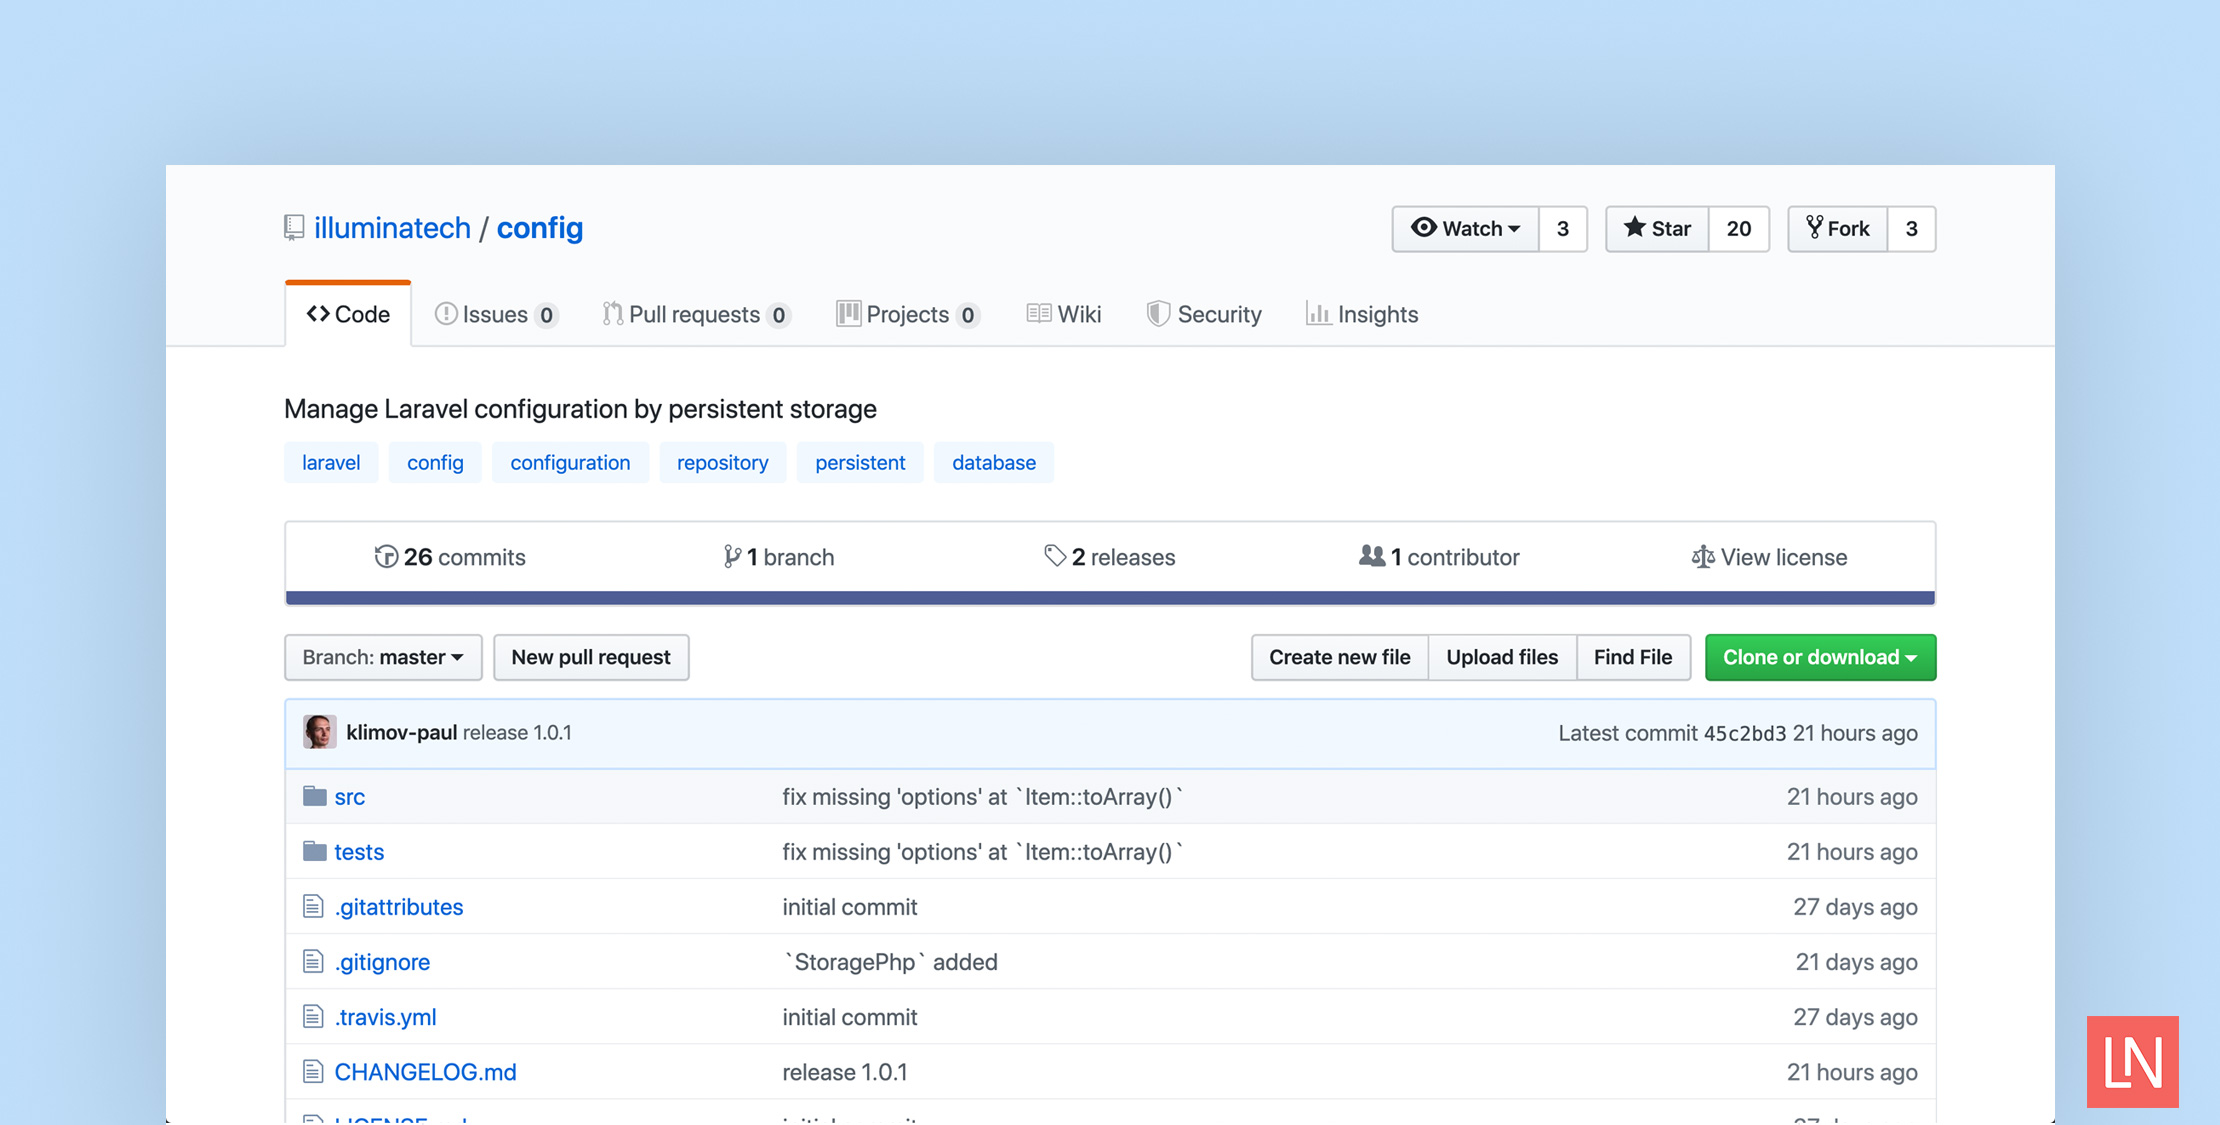
Task: Click the Fork icon
Action: click(x=1814, y=228)
